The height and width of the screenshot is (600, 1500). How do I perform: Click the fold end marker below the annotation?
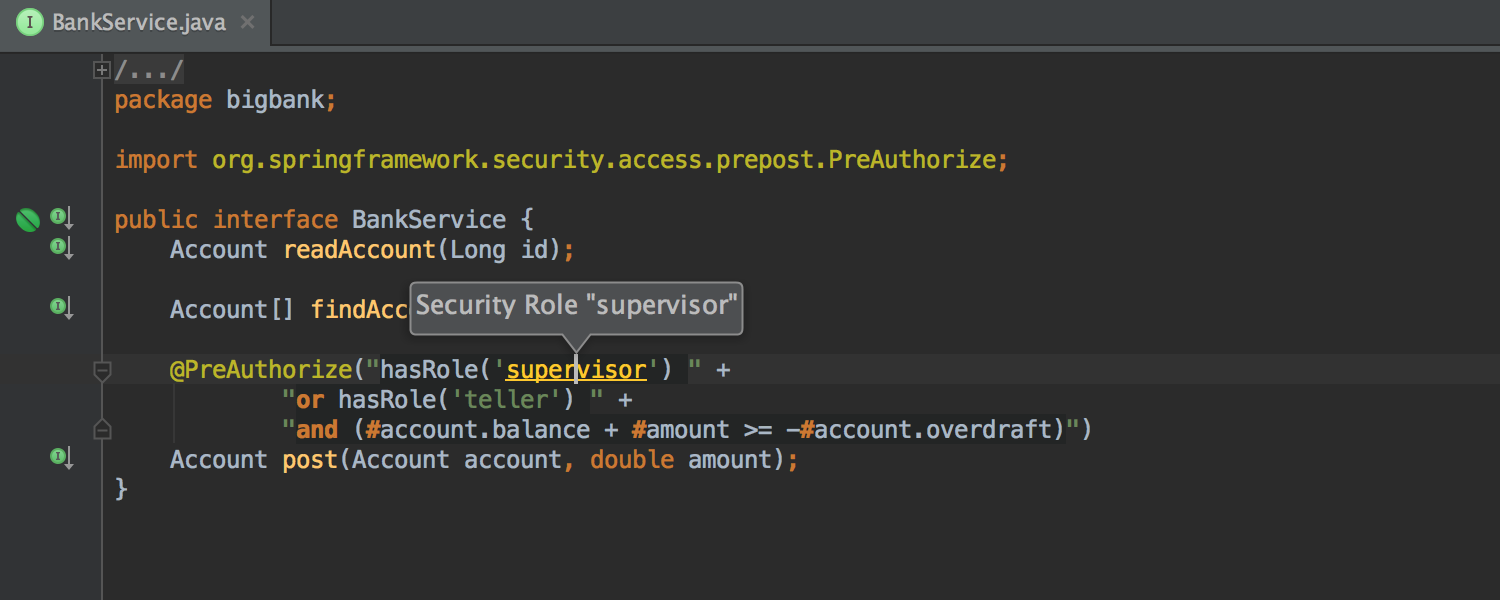[101, 429]
